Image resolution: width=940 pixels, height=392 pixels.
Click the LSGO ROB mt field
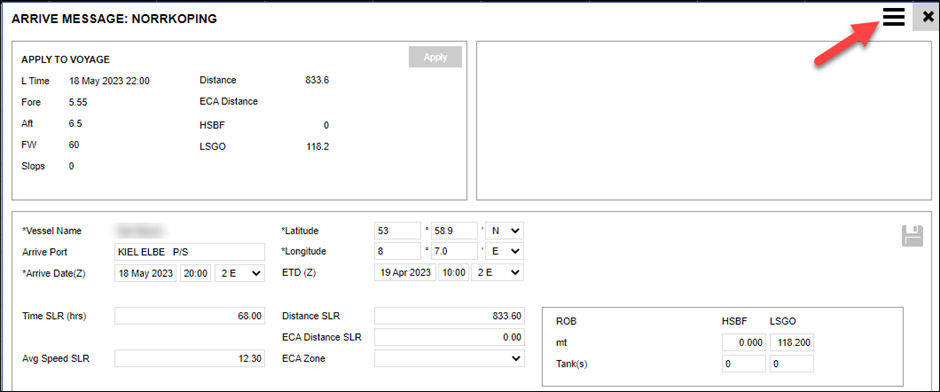[x=792, y=343]
